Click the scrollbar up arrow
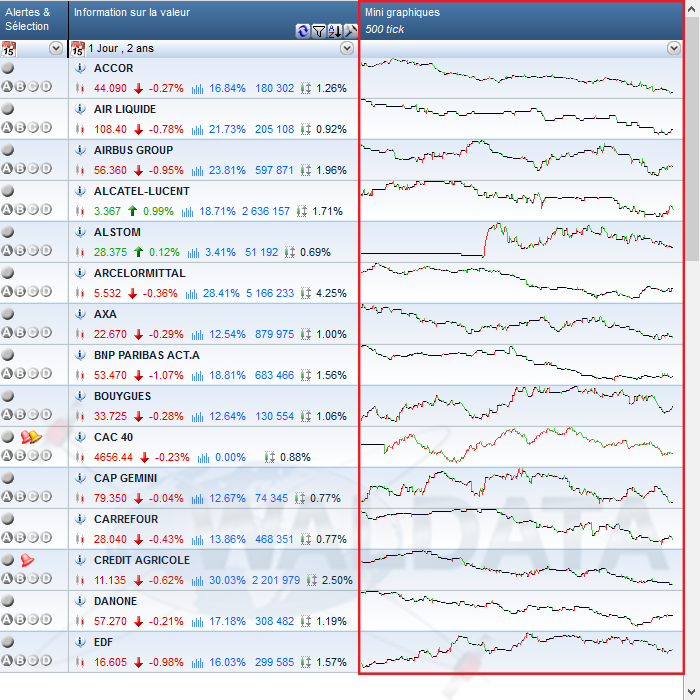The height and width of the screenshot is (700, 700). pyautogui.click(x=692, y=8)
